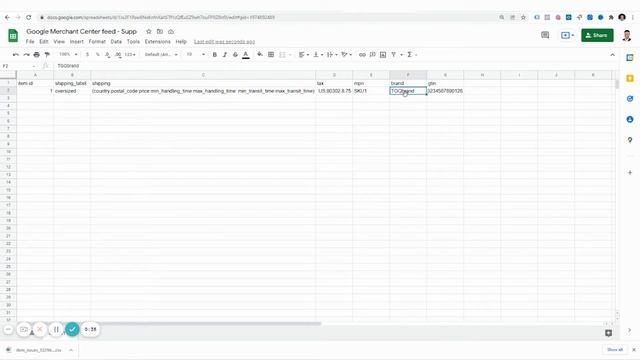Increase decimal places
Image resolution: width=640 pixels, height=360 pixels.
pyautogui.click(x=118, y=55)
